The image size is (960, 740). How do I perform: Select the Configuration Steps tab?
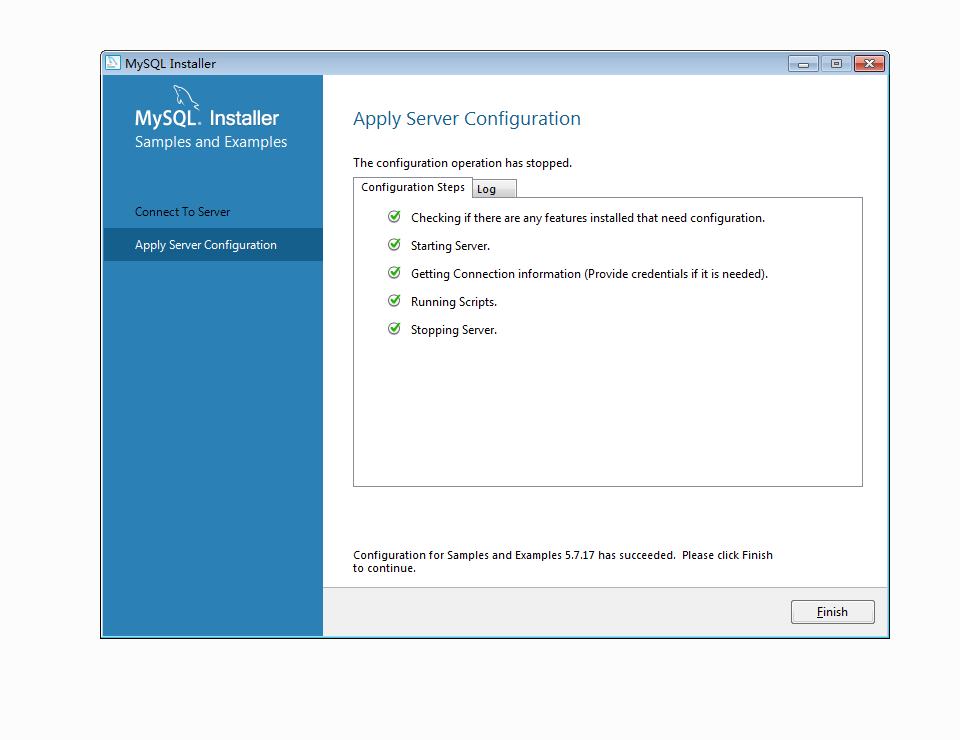point(413,187)
